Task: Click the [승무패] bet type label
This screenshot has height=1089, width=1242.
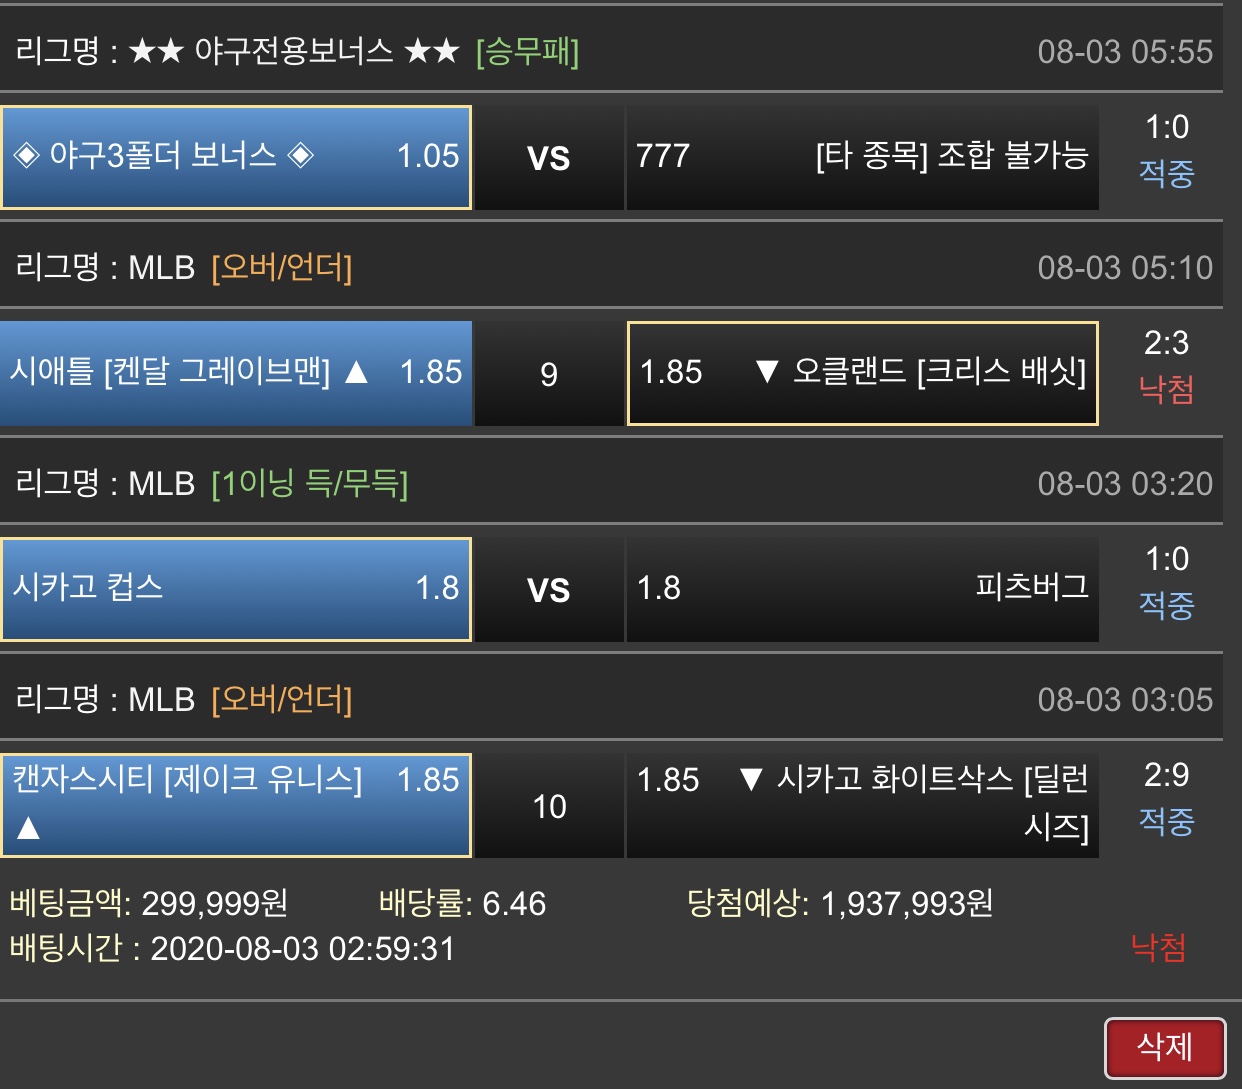Action: click(528, 50)
